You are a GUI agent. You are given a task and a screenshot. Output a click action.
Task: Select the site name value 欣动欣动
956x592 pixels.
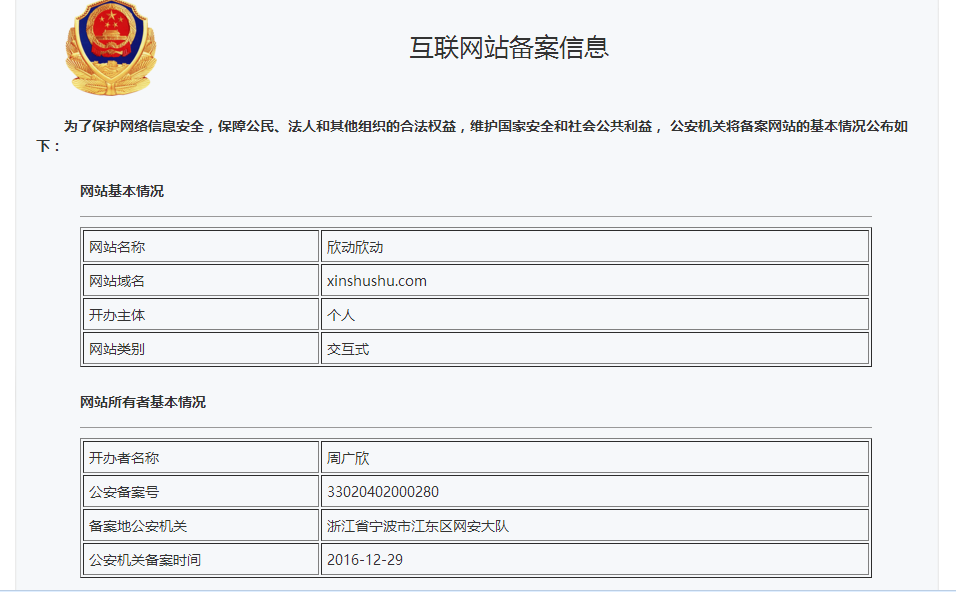click(x=355, y=247)
